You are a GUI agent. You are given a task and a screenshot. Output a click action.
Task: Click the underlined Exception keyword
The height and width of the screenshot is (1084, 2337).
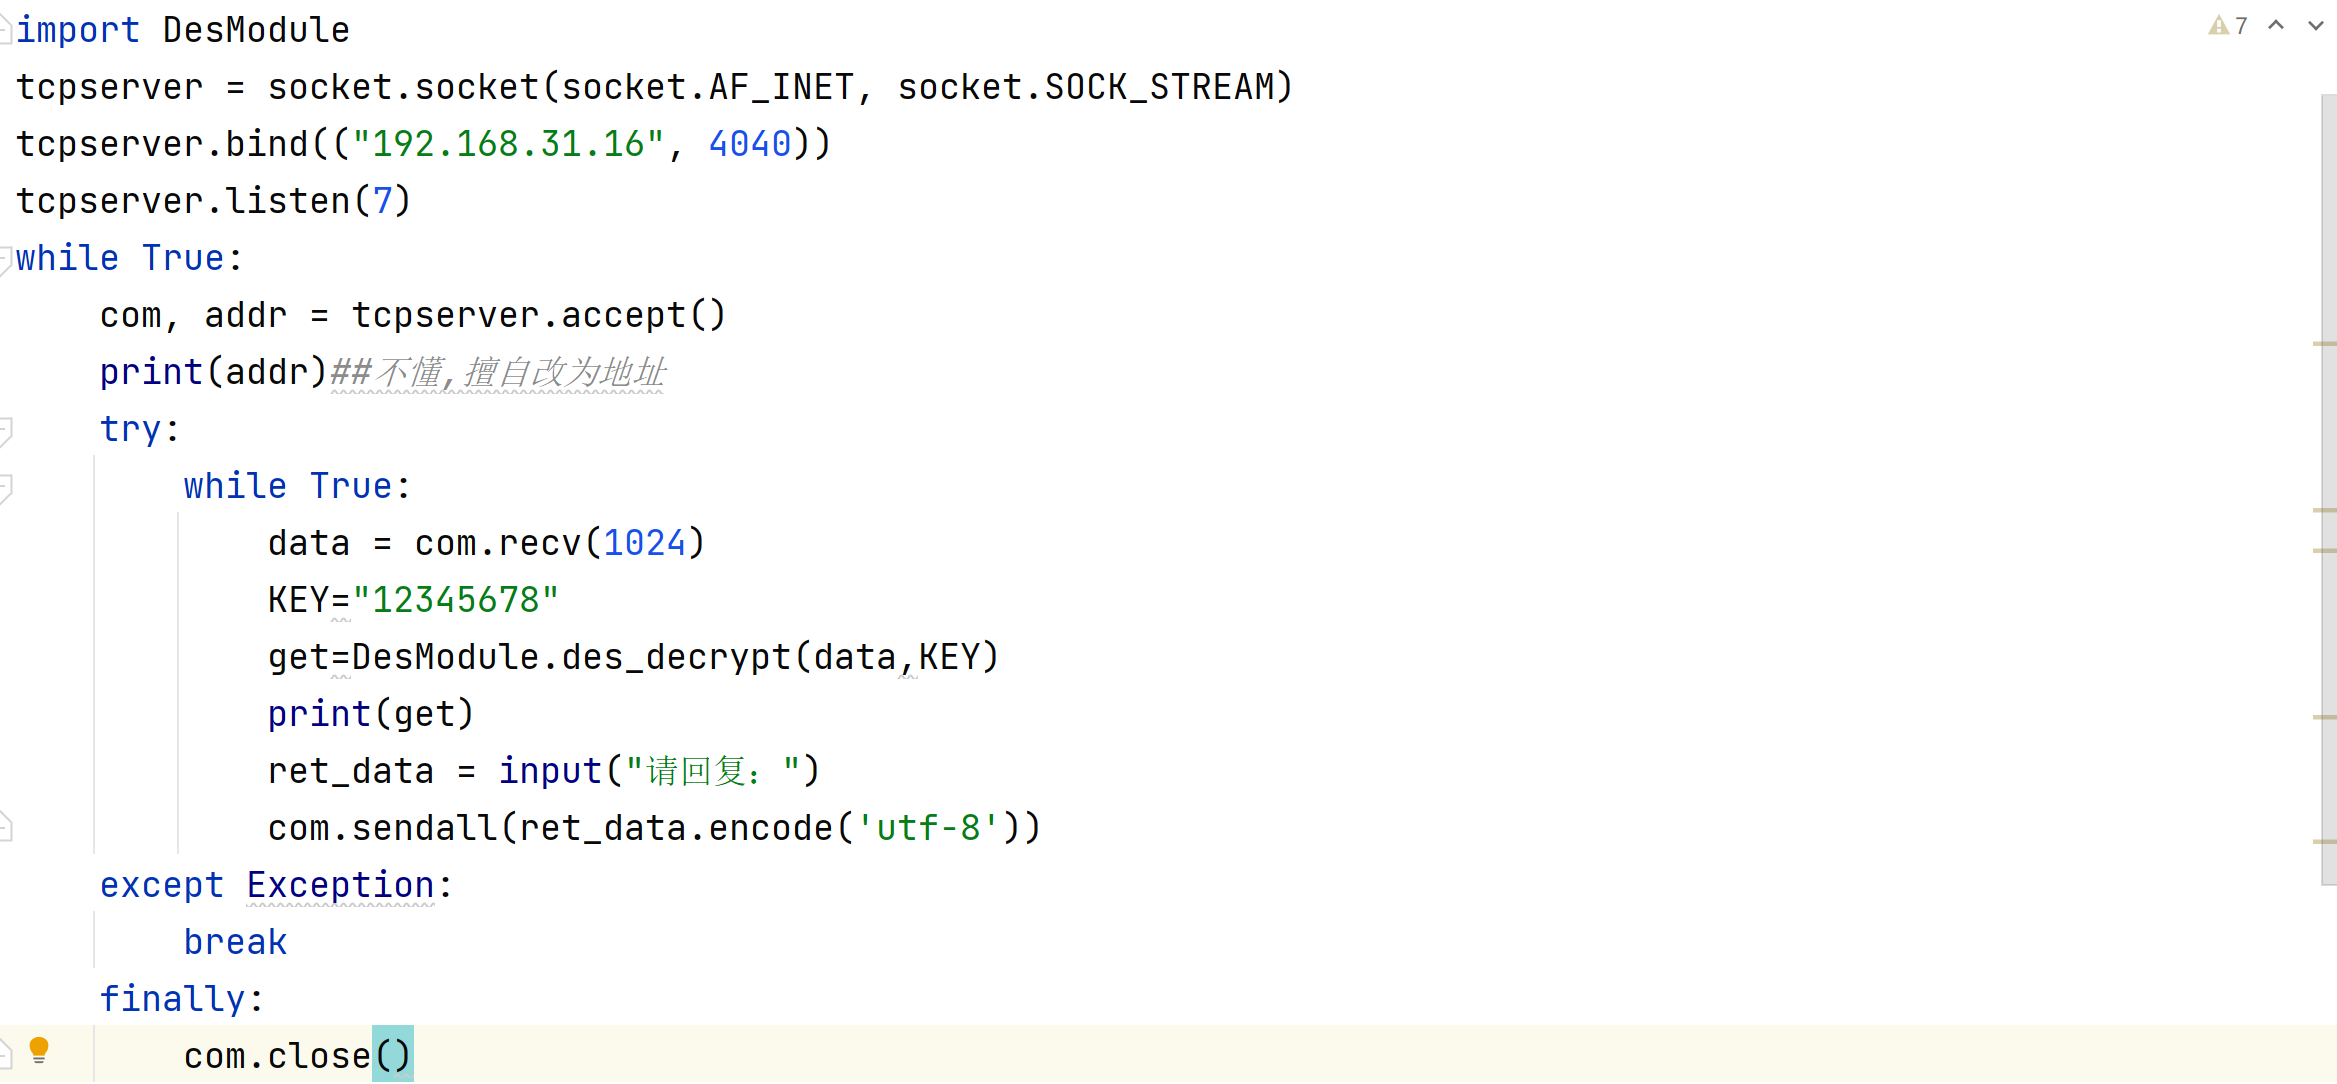click(x=340, y=885)
